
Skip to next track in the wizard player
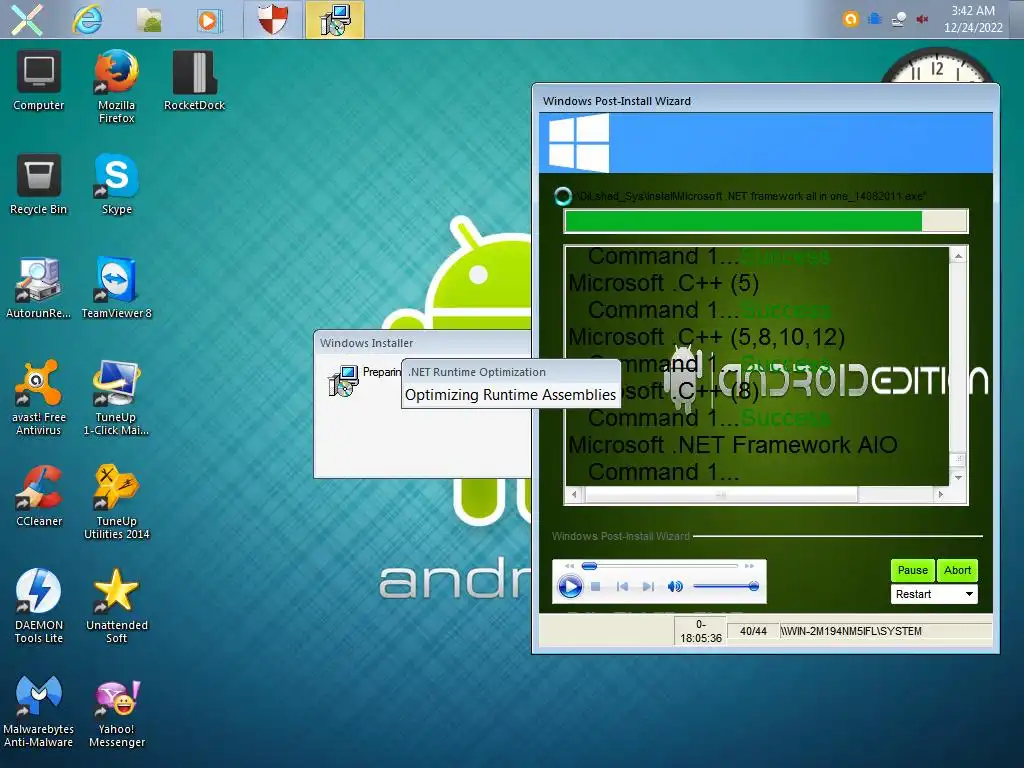pos(648,586)
